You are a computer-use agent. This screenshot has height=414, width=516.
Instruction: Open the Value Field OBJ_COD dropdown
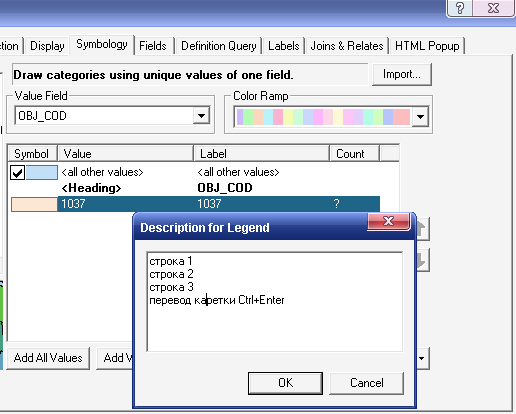click(x=201, y=116)
